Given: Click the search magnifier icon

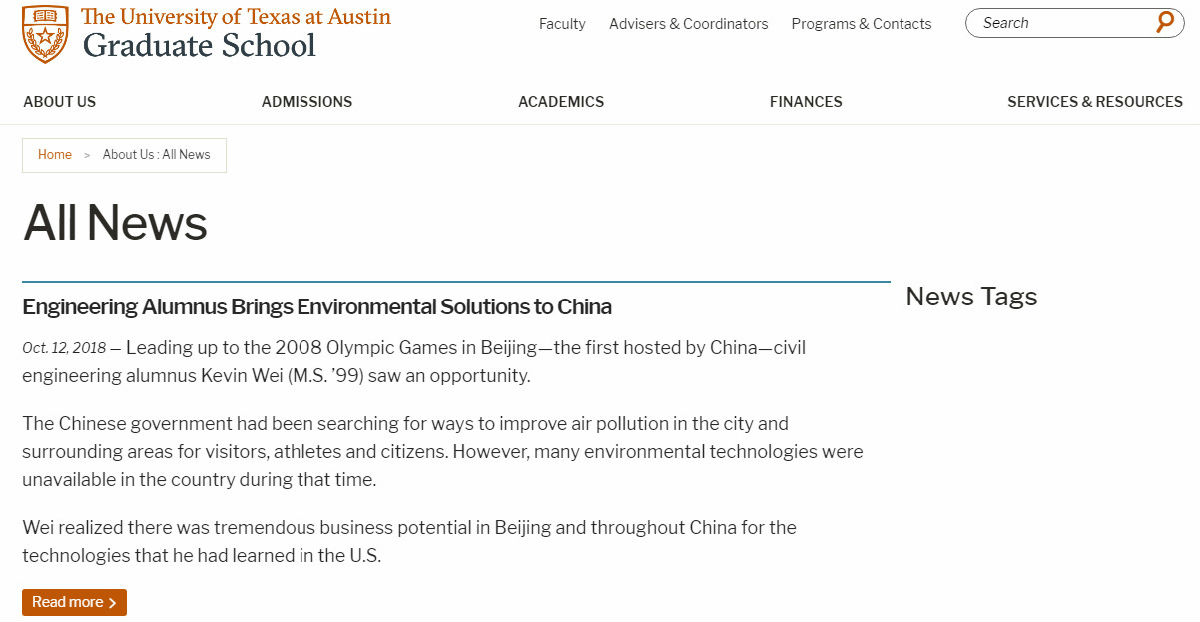Looking at the screenshot, I should 1165,23.
